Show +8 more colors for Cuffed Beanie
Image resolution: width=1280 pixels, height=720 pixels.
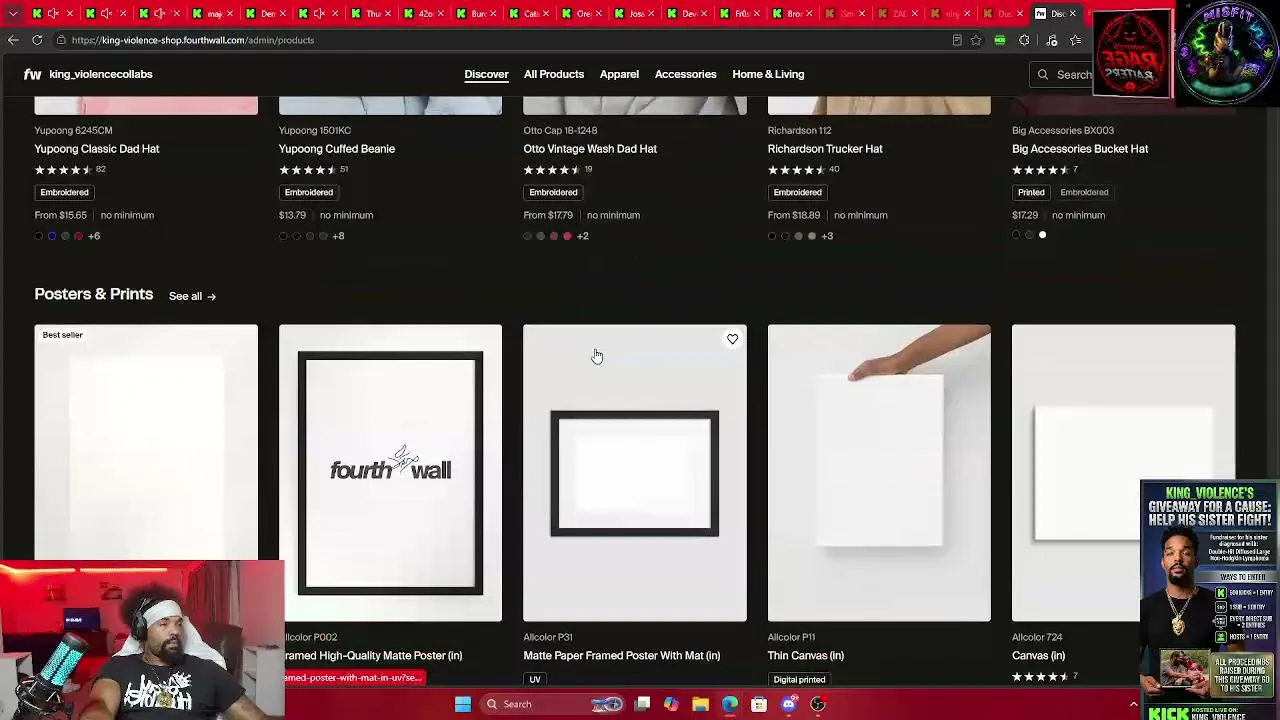click(x=338, y=236)
